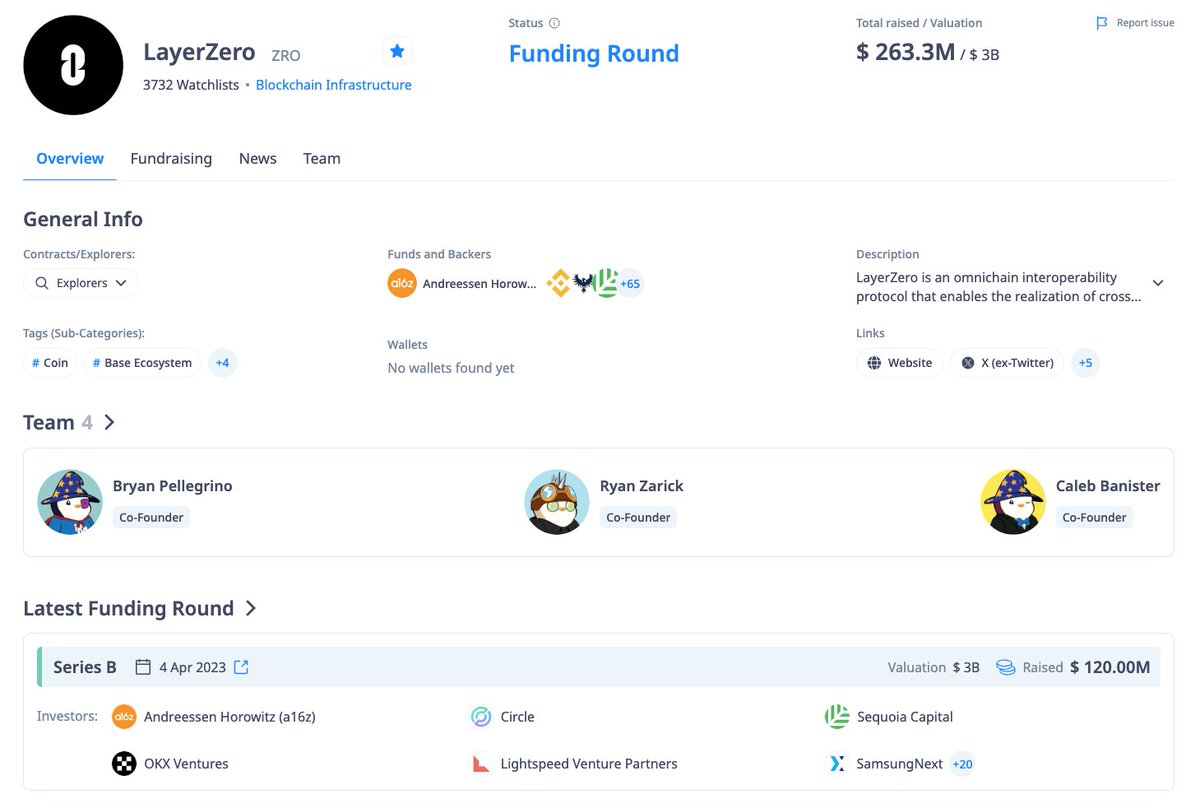Viewport: 1200px width, 808px height.
Task: Open the Website link
Action: point(900,363)
